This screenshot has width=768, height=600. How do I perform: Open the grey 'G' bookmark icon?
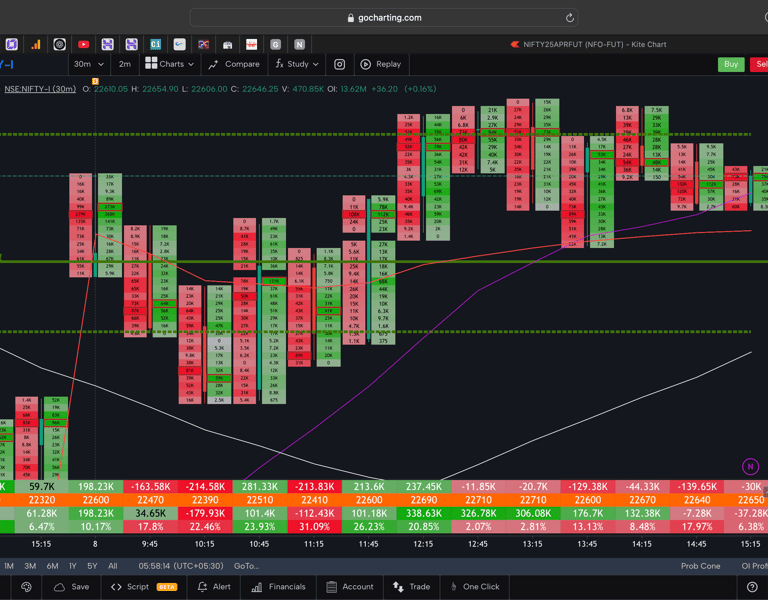tap(275, 45)
